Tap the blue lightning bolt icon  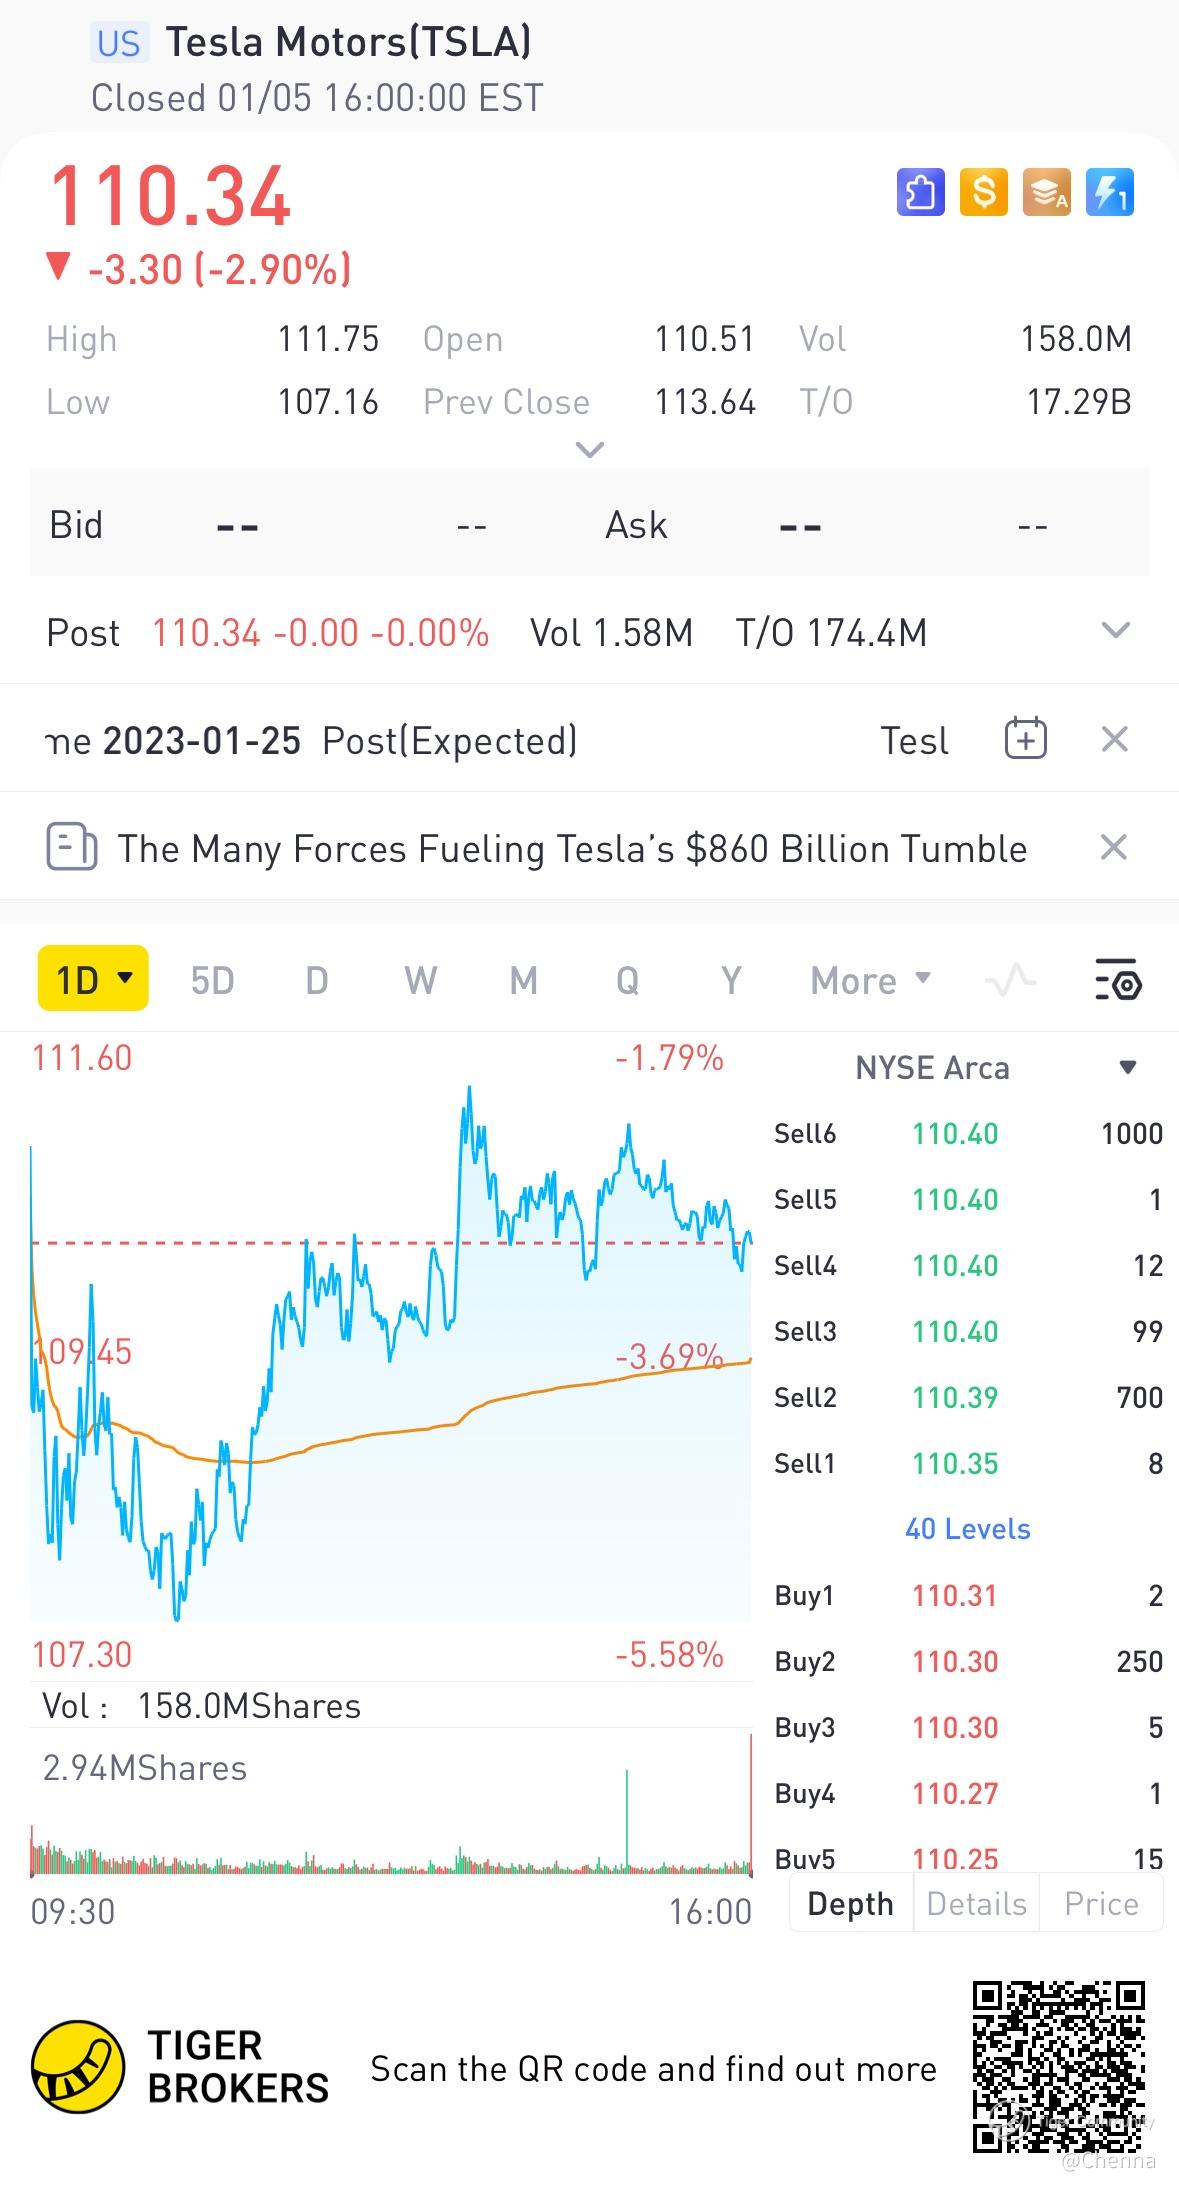(x=1110, y=192)
